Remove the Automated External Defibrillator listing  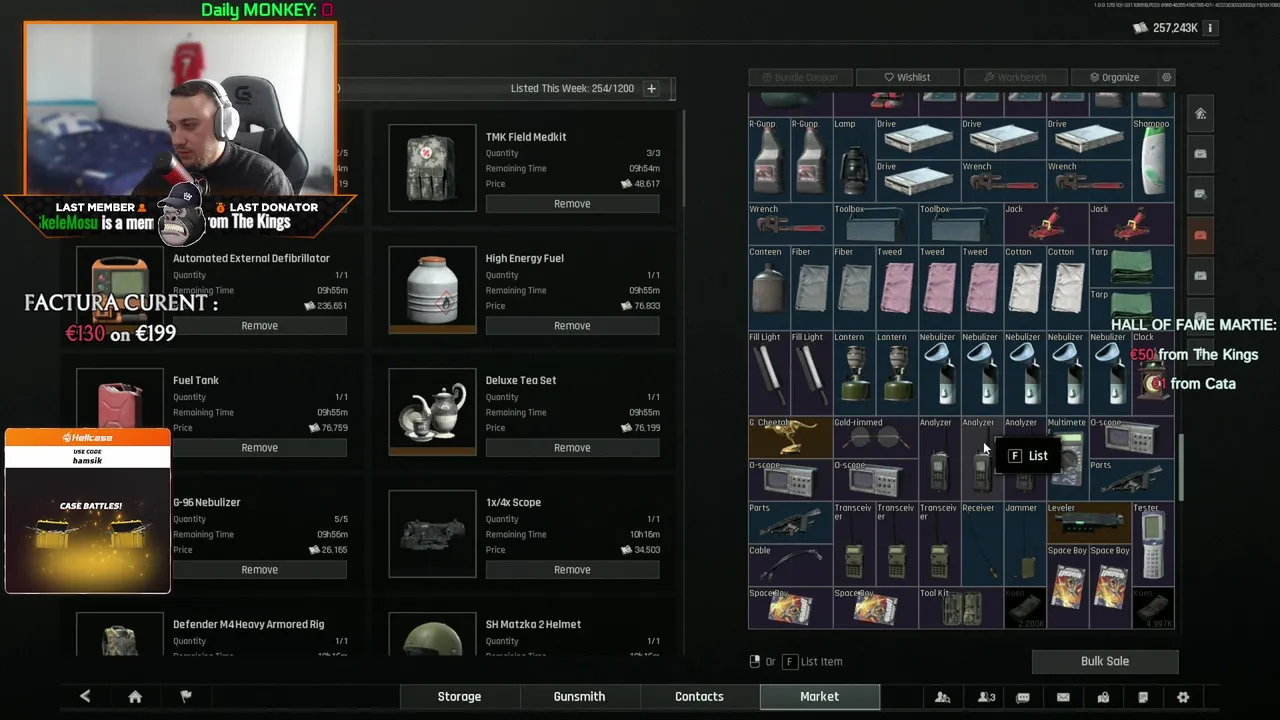(259, 326)
